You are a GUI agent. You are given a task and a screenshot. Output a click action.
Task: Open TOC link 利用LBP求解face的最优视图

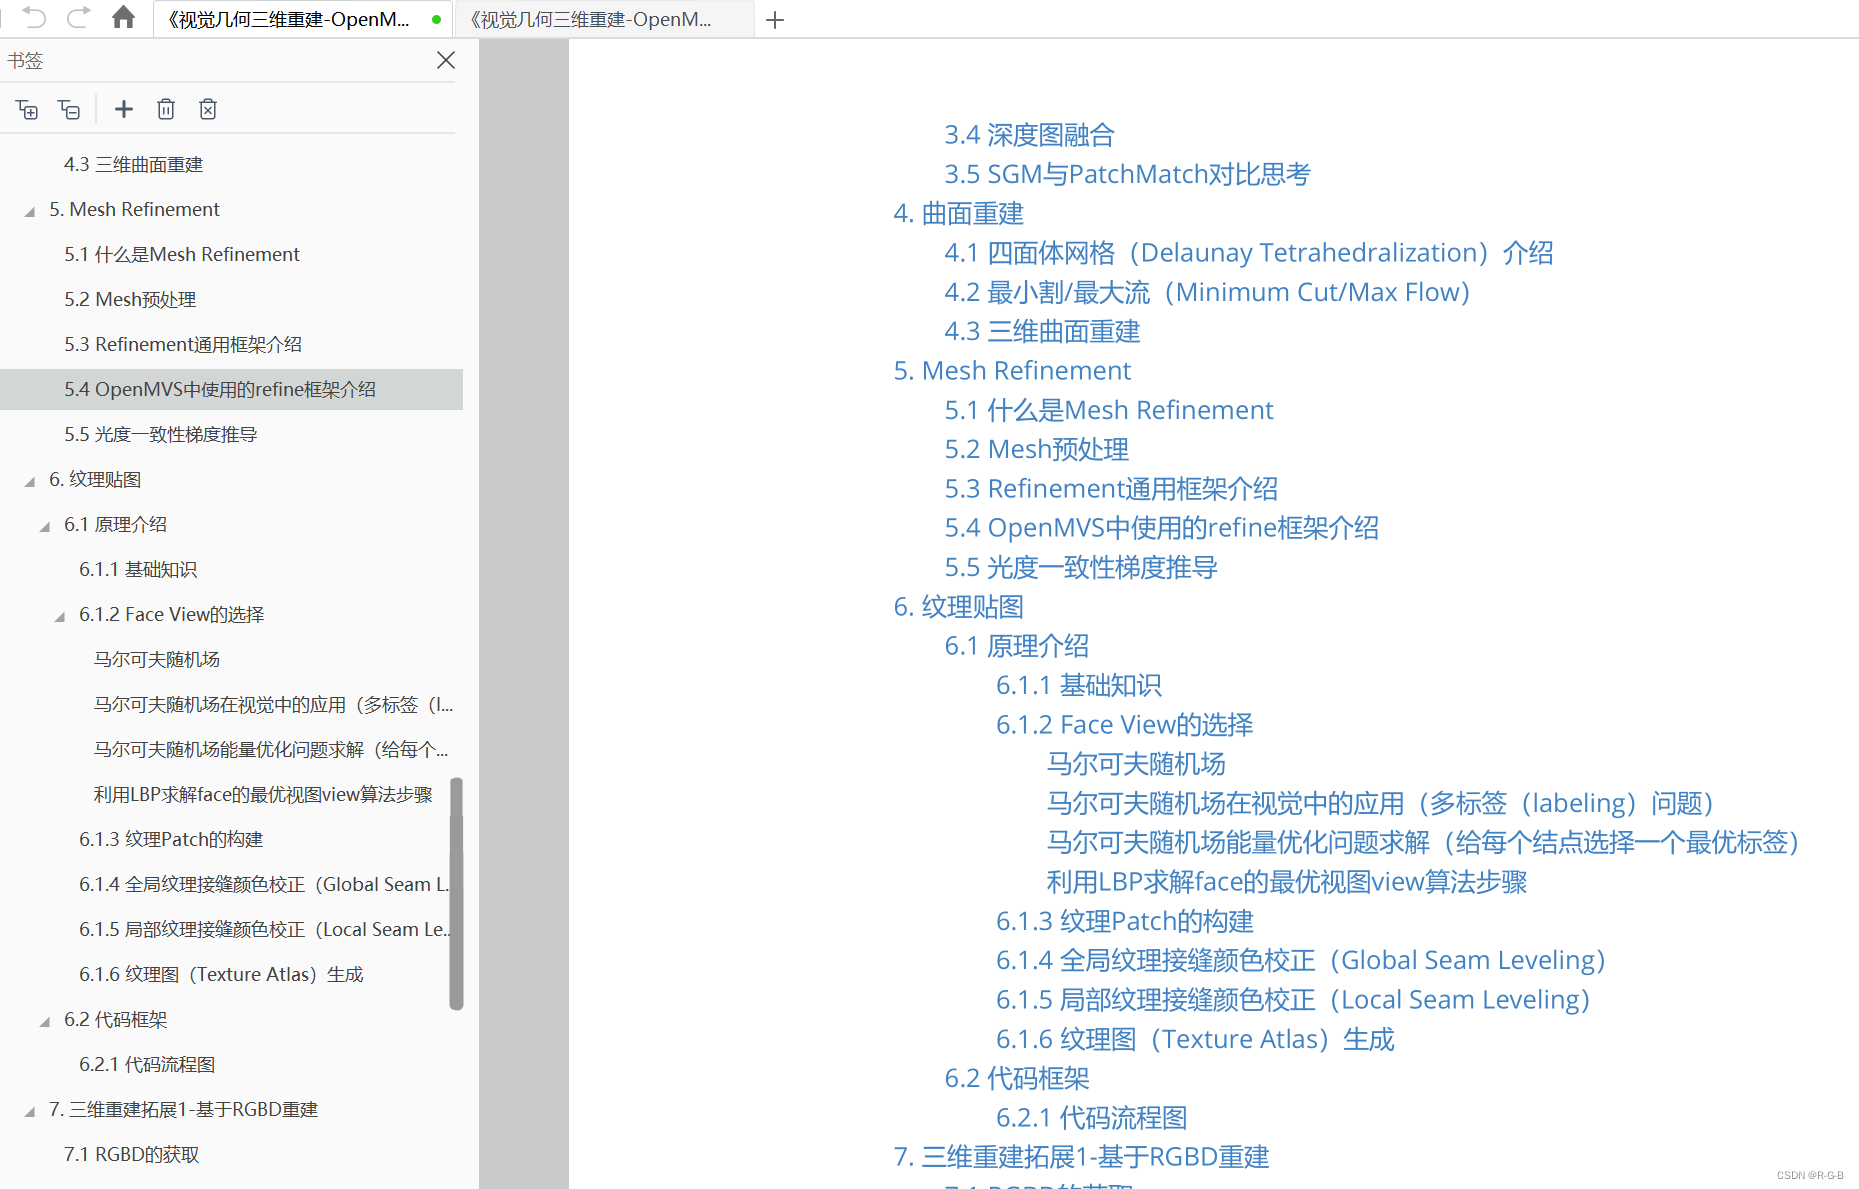tap(1287, 881)
